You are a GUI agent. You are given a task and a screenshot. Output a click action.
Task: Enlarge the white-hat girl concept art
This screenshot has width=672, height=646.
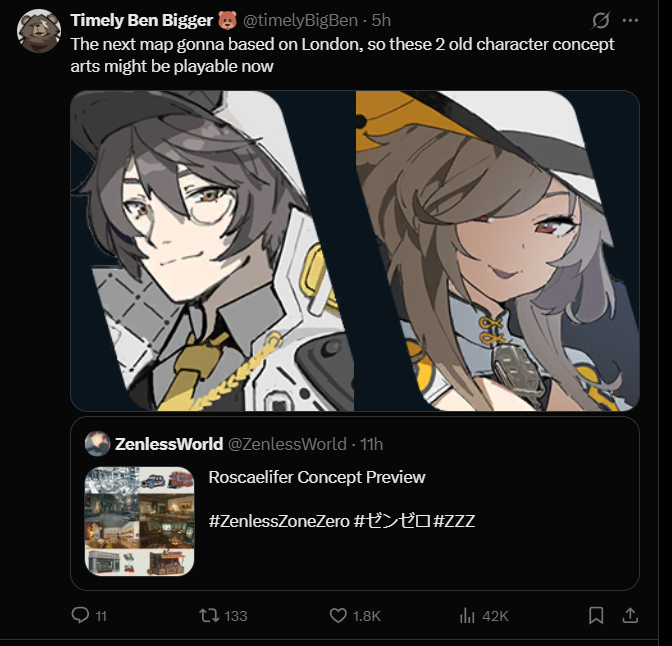498,251
